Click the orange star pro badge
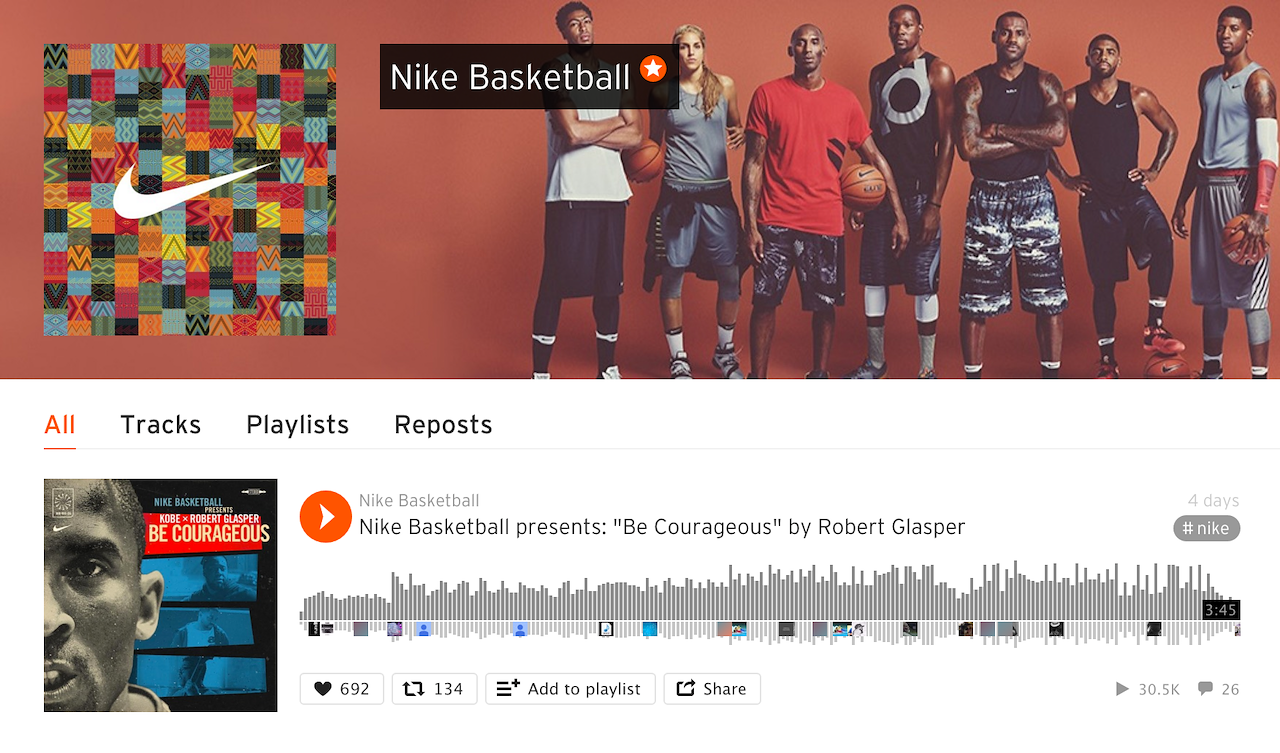Viewport: 1280px width, 753px height. [653, 68]
